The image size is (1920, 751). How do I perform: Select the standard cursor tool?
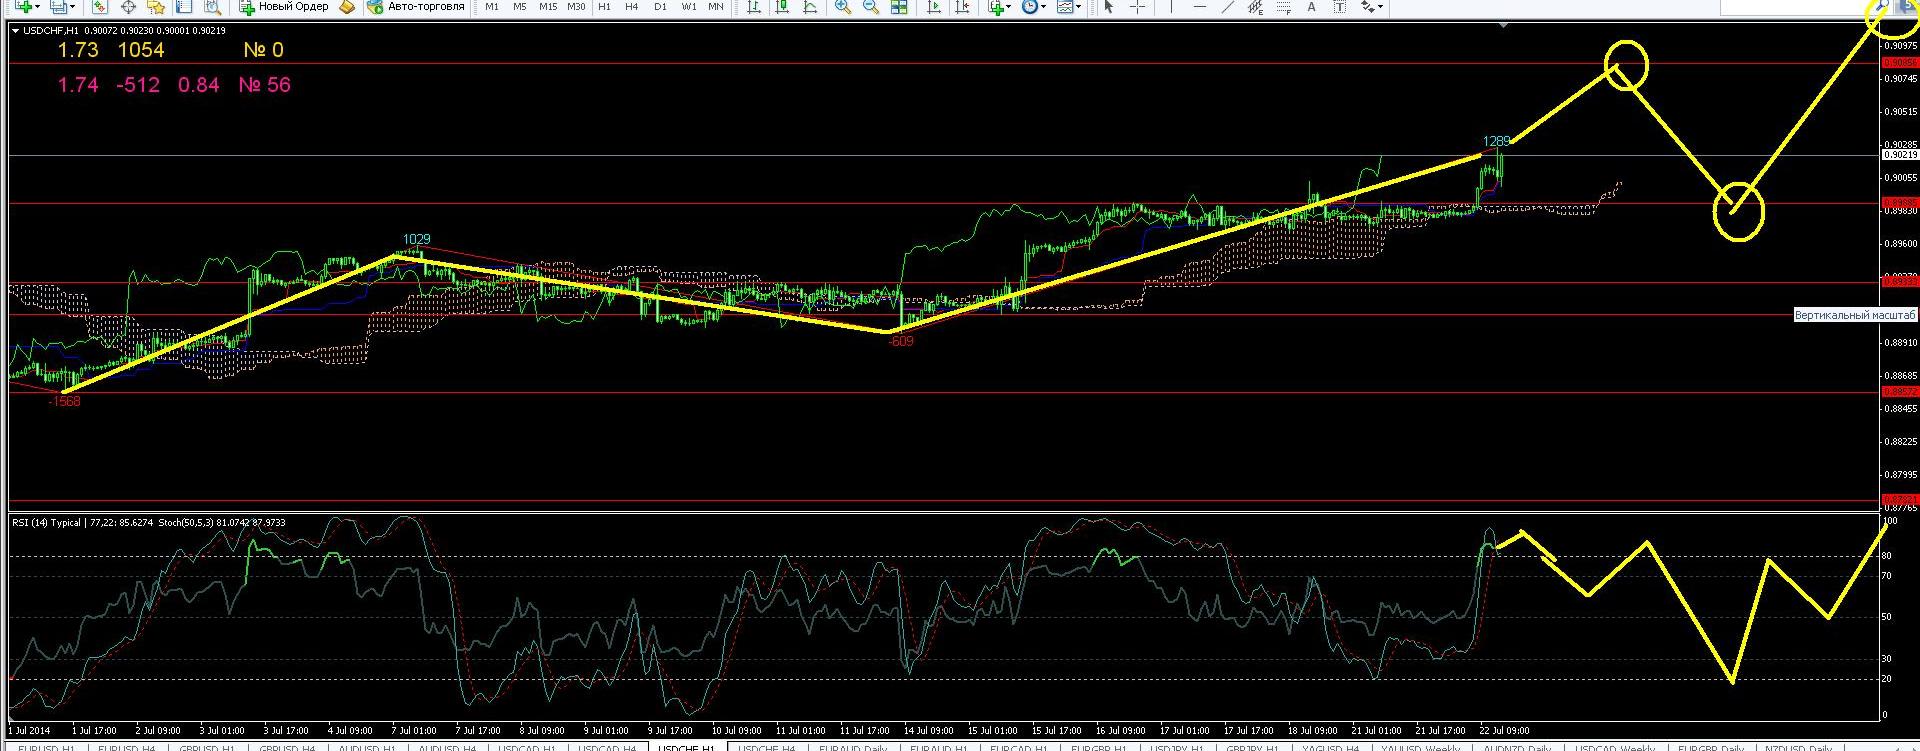point(1108,7)
